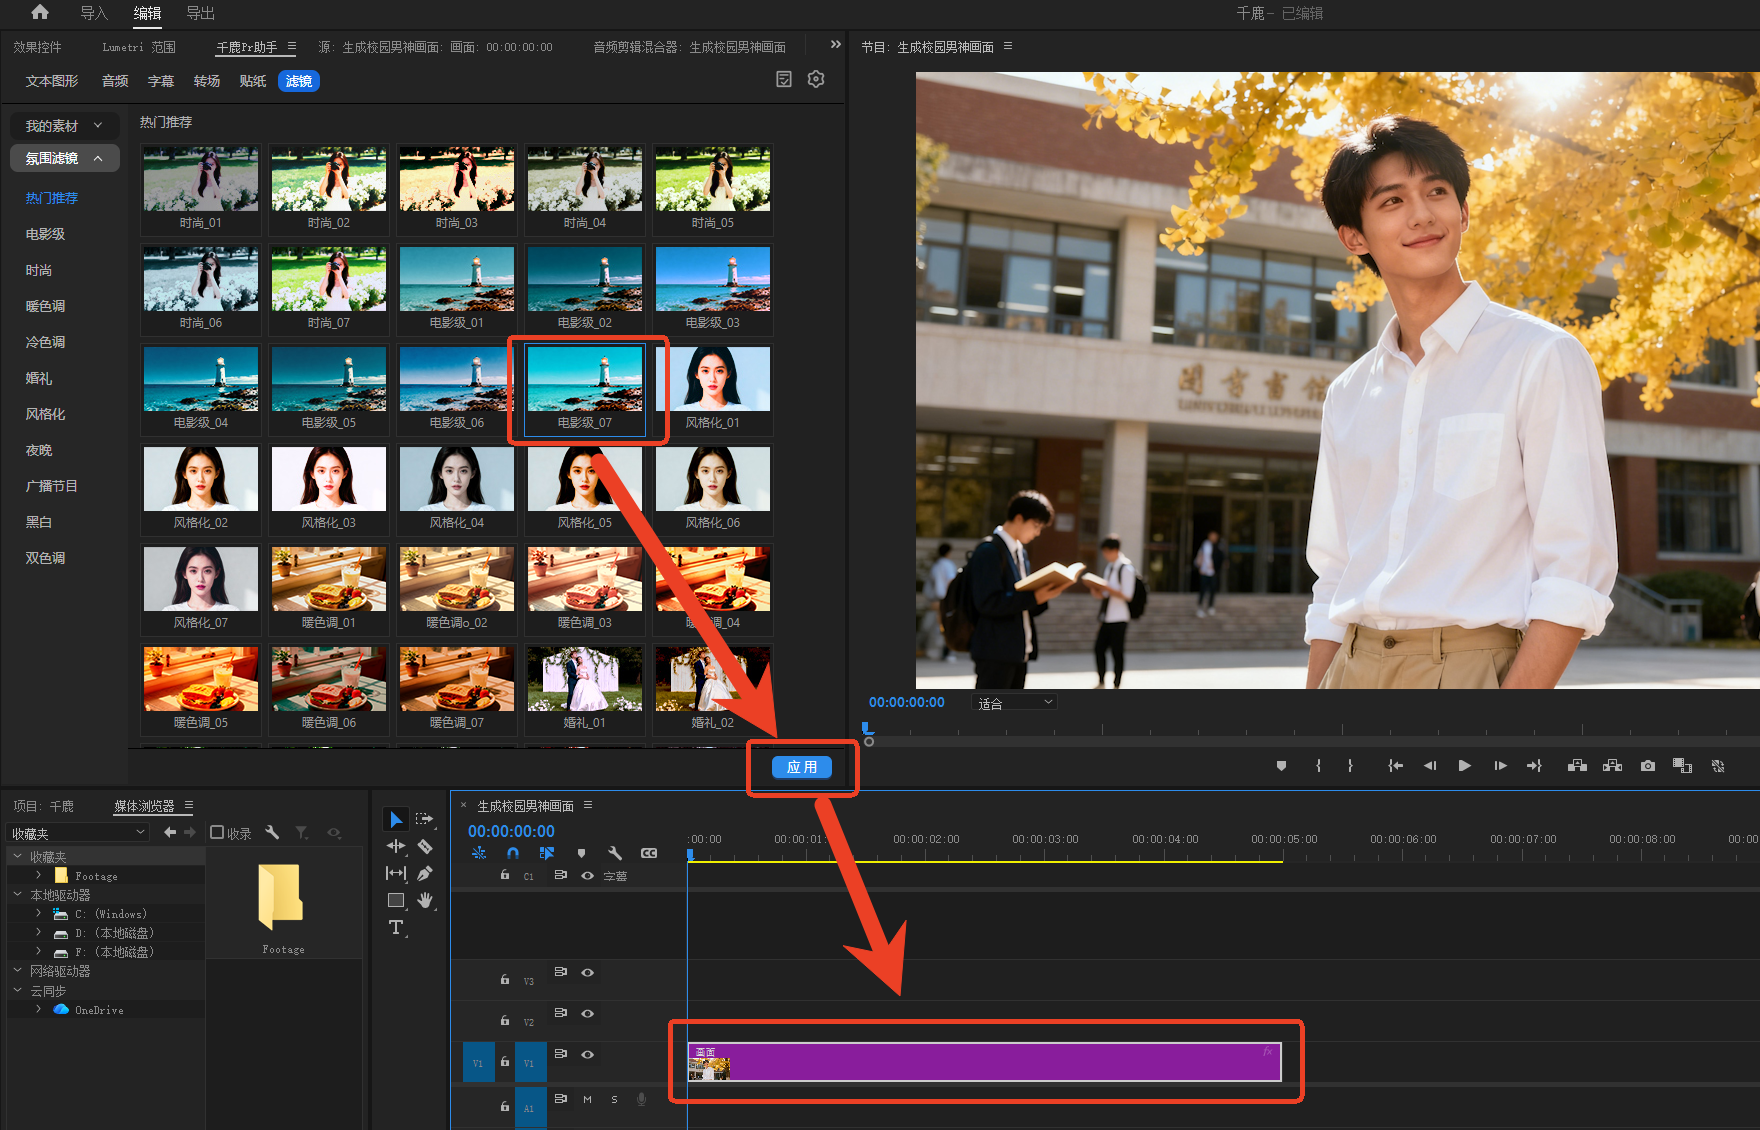The width and height of the screenshot is (1760, 1130).
Task: Open plugin settings gear icon
Action: coord(816,79)
